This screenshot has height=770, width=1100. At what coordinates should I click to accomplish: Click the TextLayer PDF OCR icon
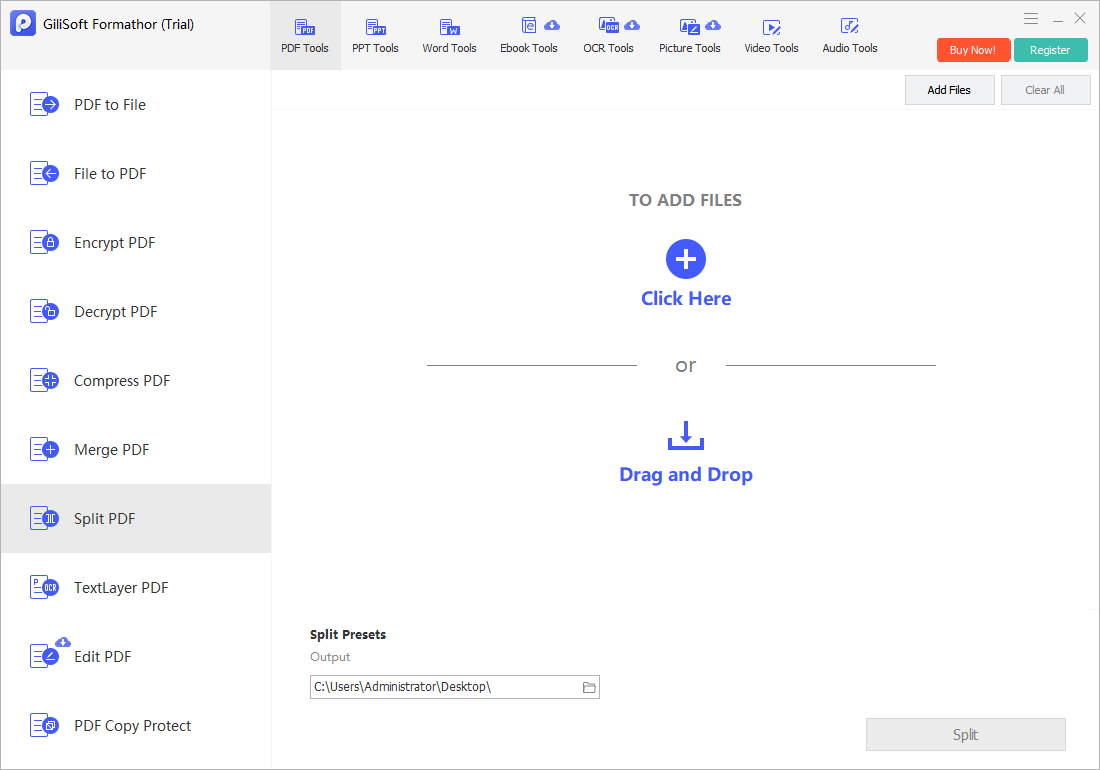pos(44,588)
